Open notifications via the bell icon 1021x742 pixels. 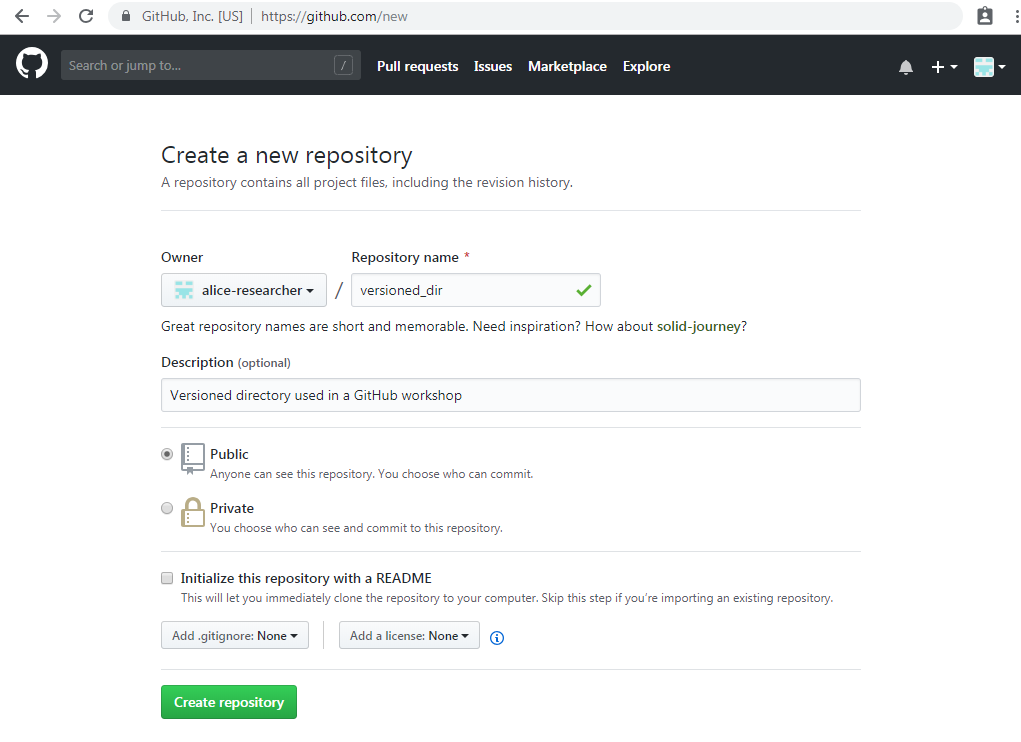[905, 66]
